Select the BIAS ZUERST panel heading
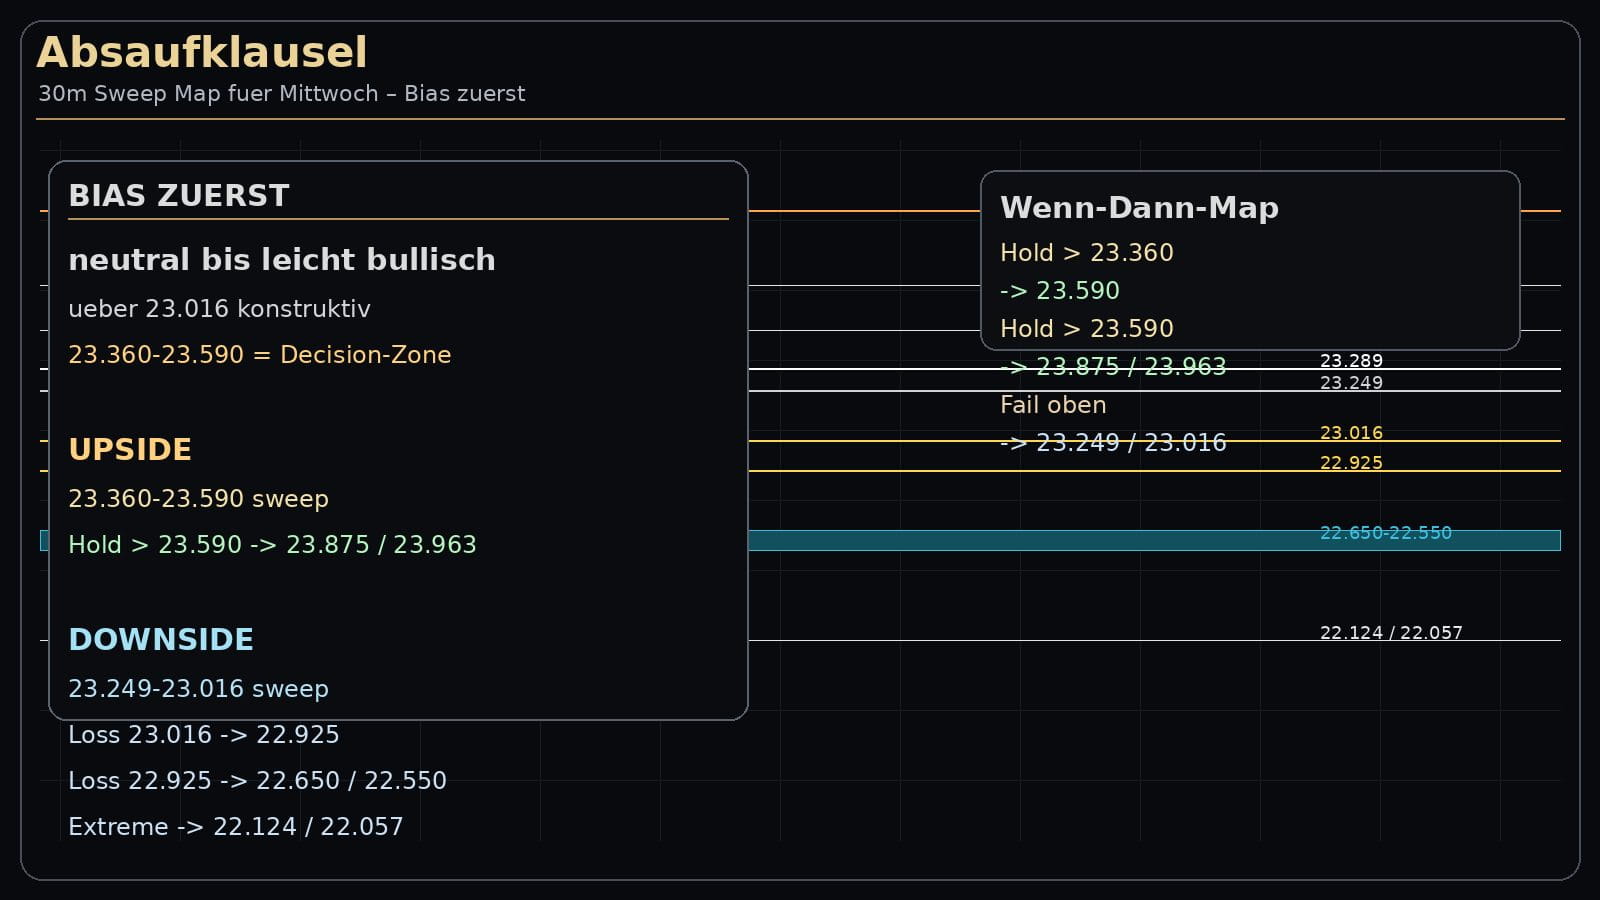This screenshot has height=900, width=1600. 179,196
